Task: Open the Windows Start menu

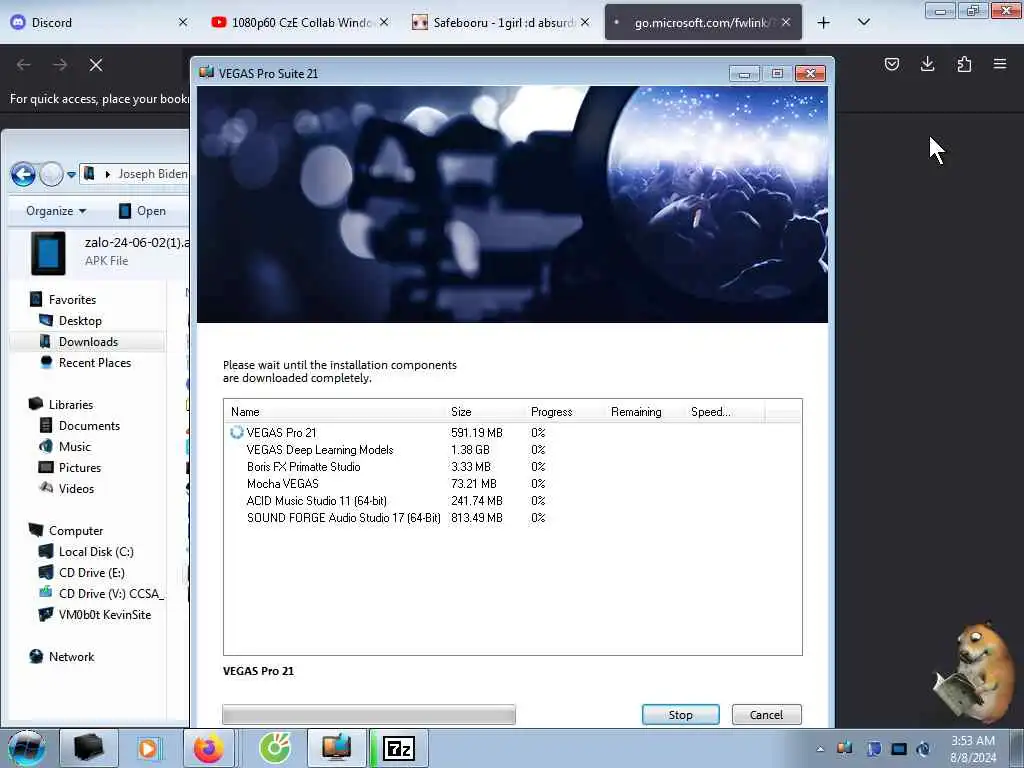Action: 26,748
